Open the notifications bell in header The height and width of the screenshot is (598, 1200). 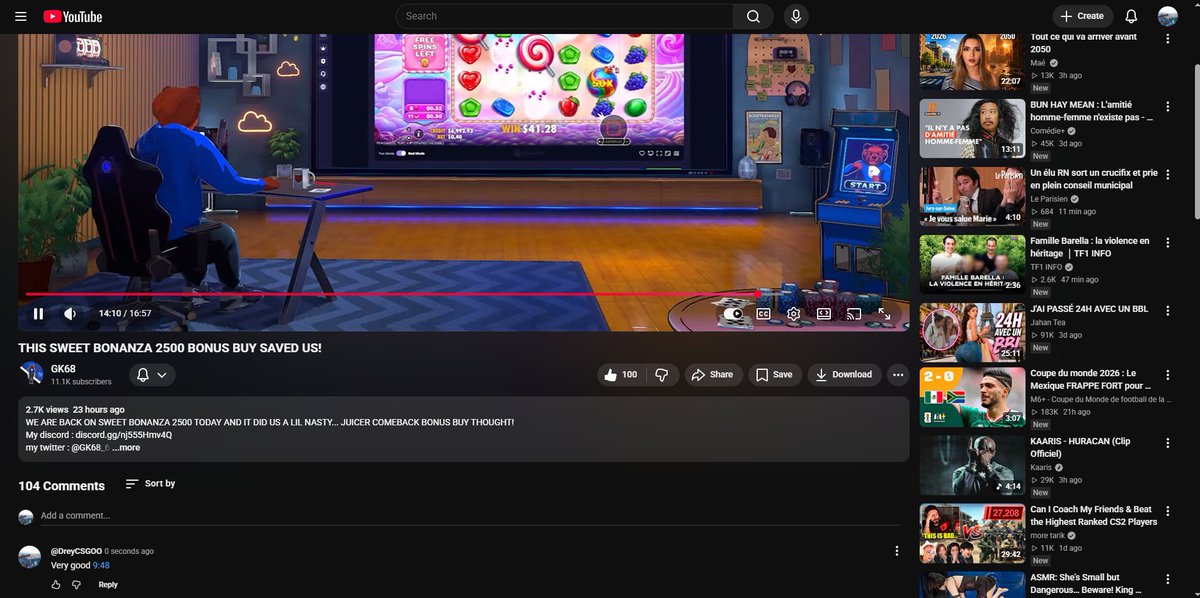click(x=1131, y=16)
